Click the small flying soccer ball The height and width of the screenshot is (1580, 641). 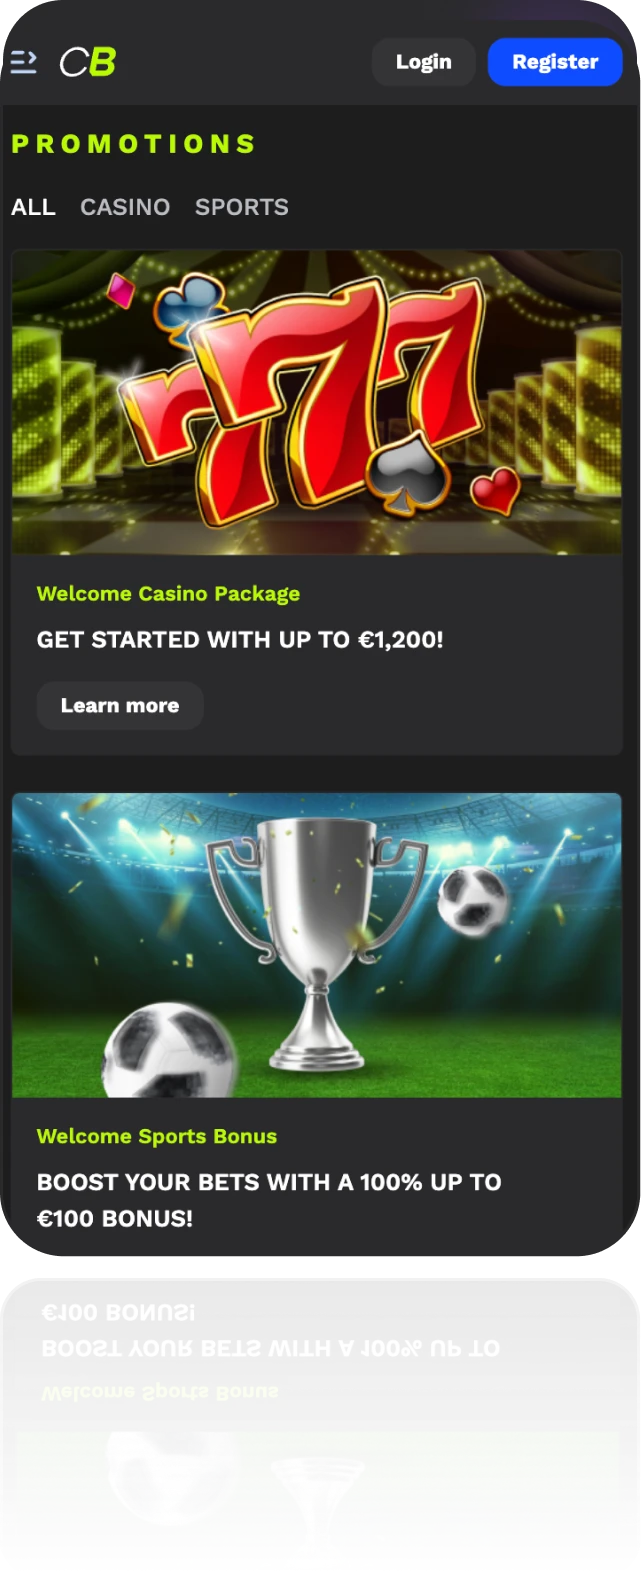click(x=472, y=901)
